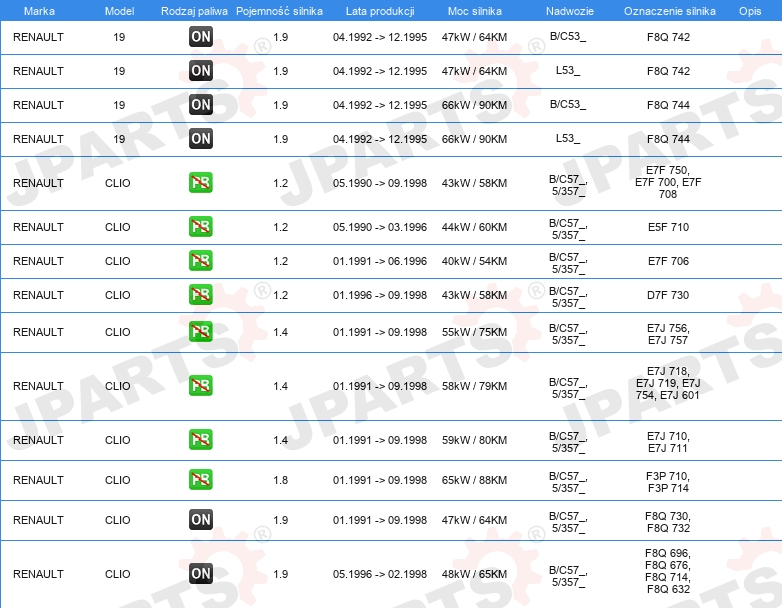Screen dimensions: 782x608
Task: Click the F8Q 730, F8Q 732 engine codes
Action: coord(668,522)
